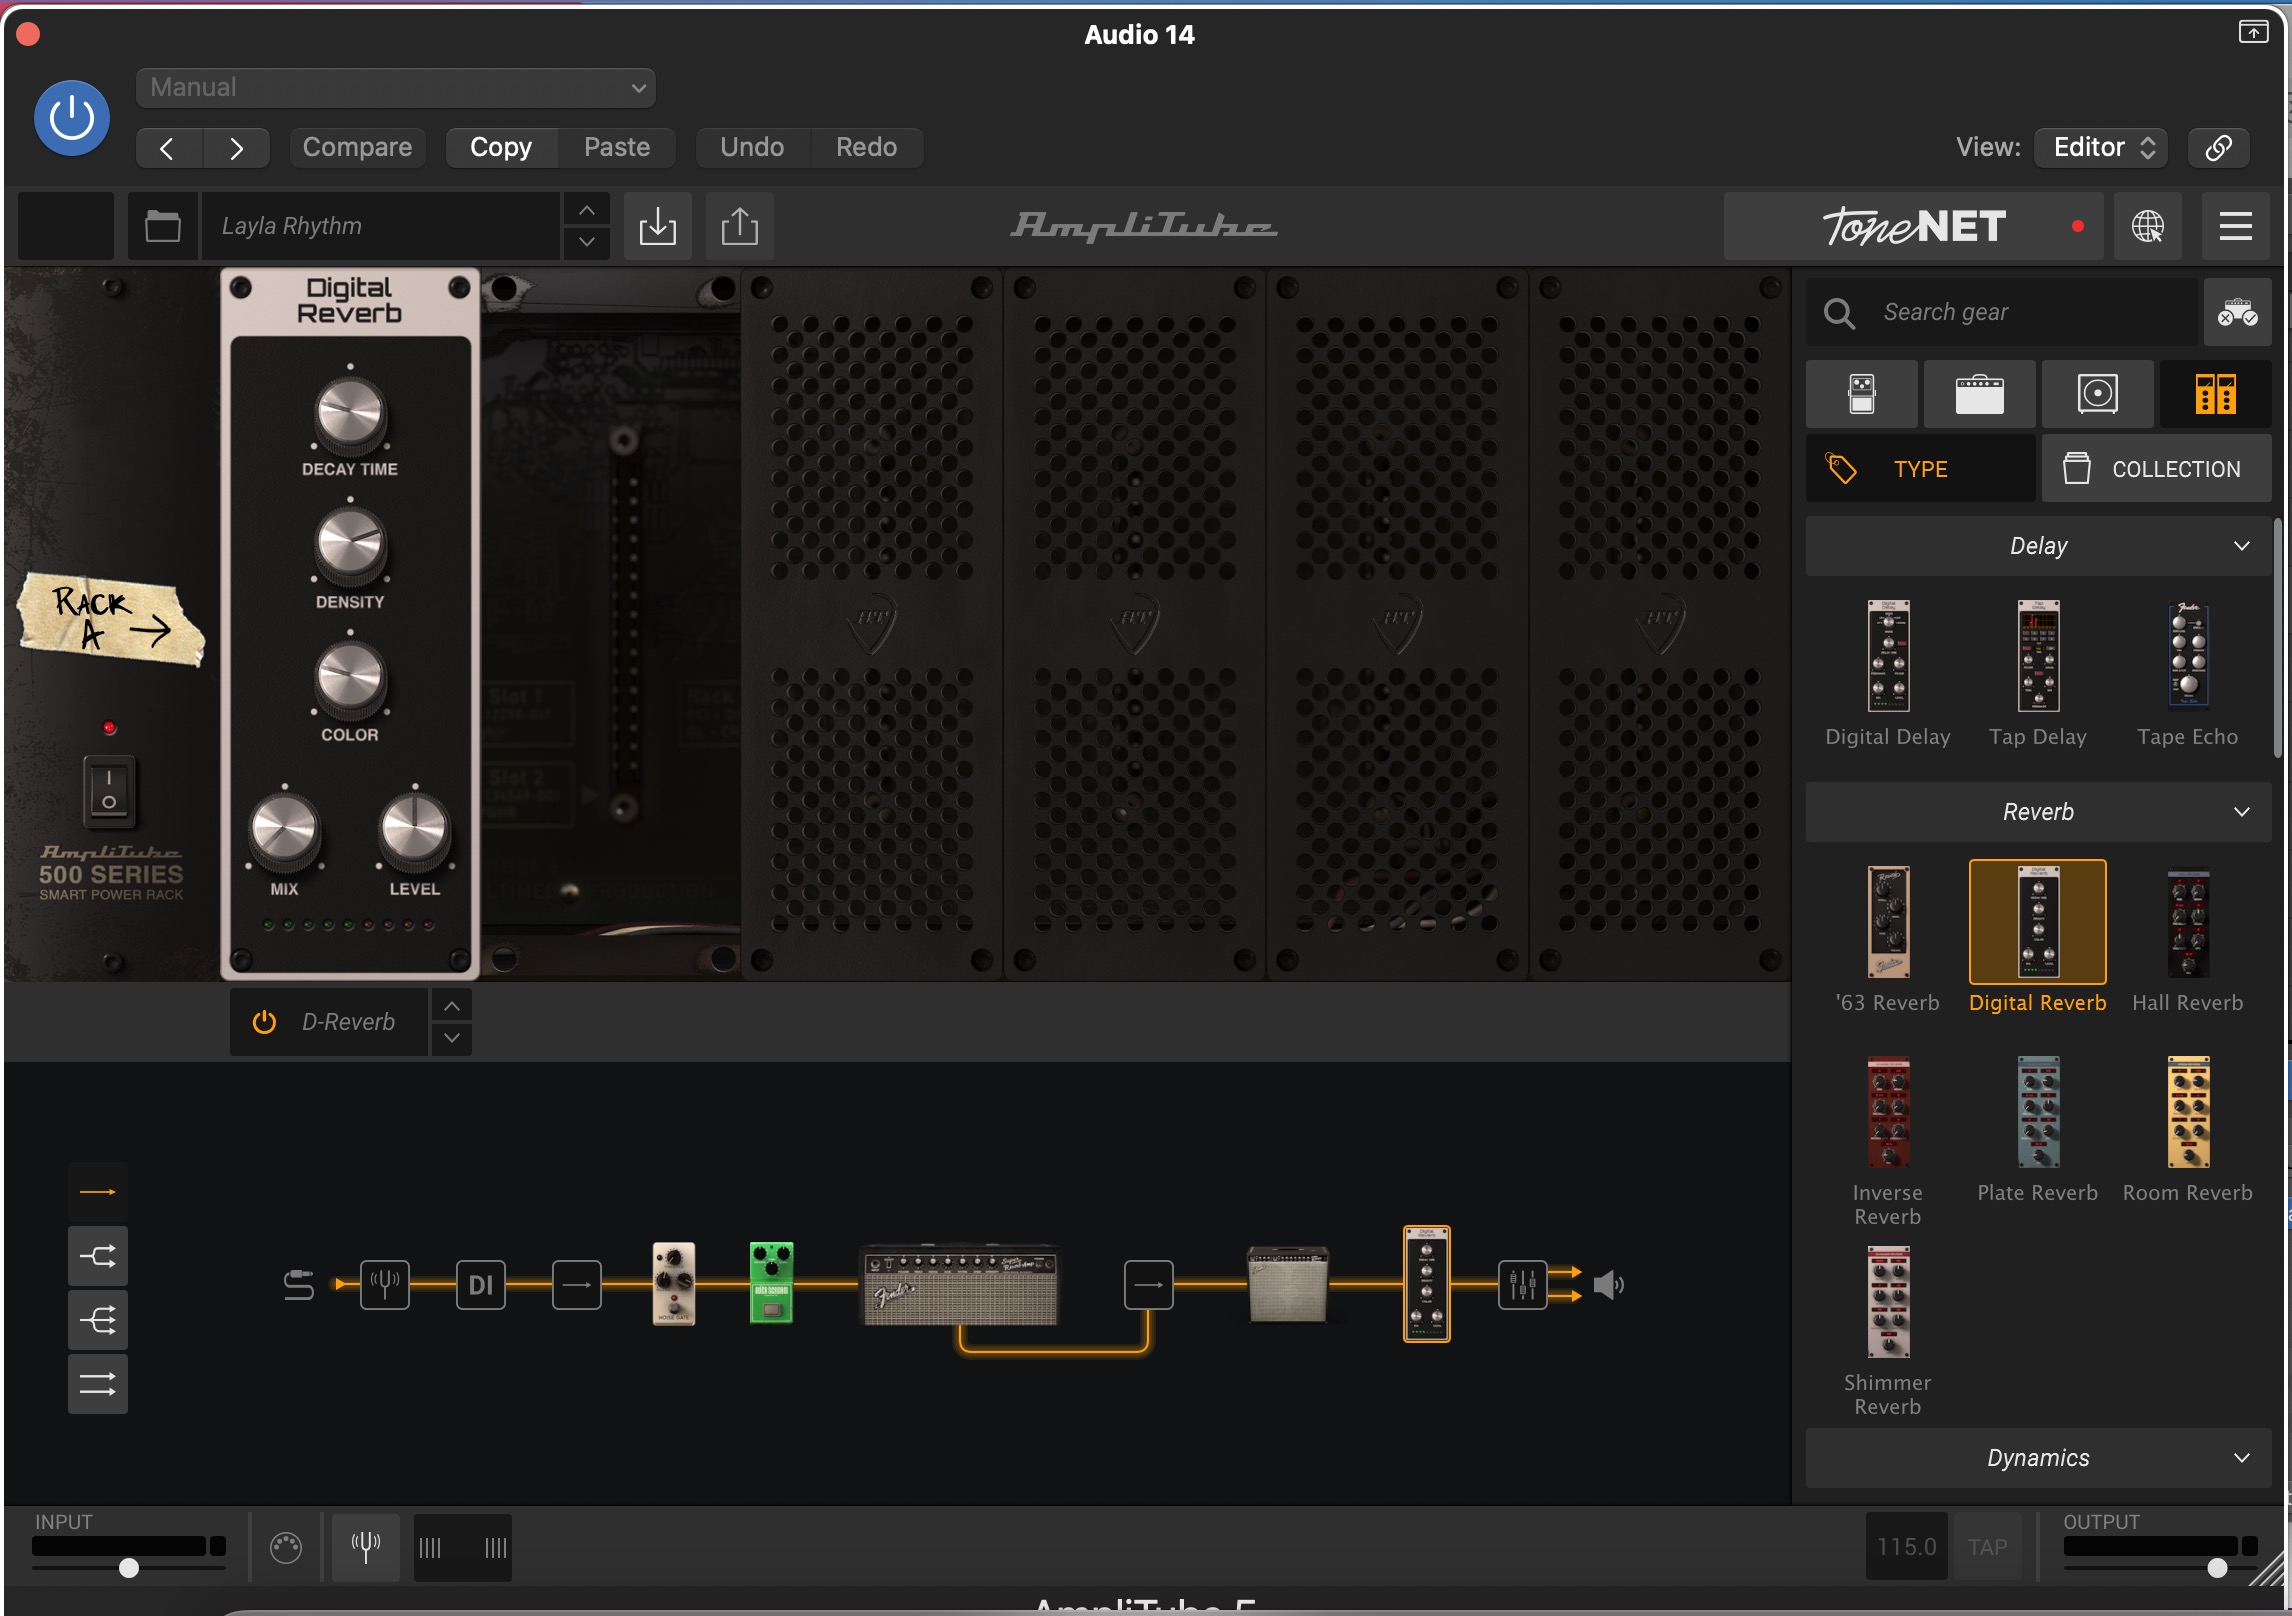Select the Shimmer Reverb gear thumbnail
This screenshot has height=1616, width=2292.
[x=1888, y=1302]
